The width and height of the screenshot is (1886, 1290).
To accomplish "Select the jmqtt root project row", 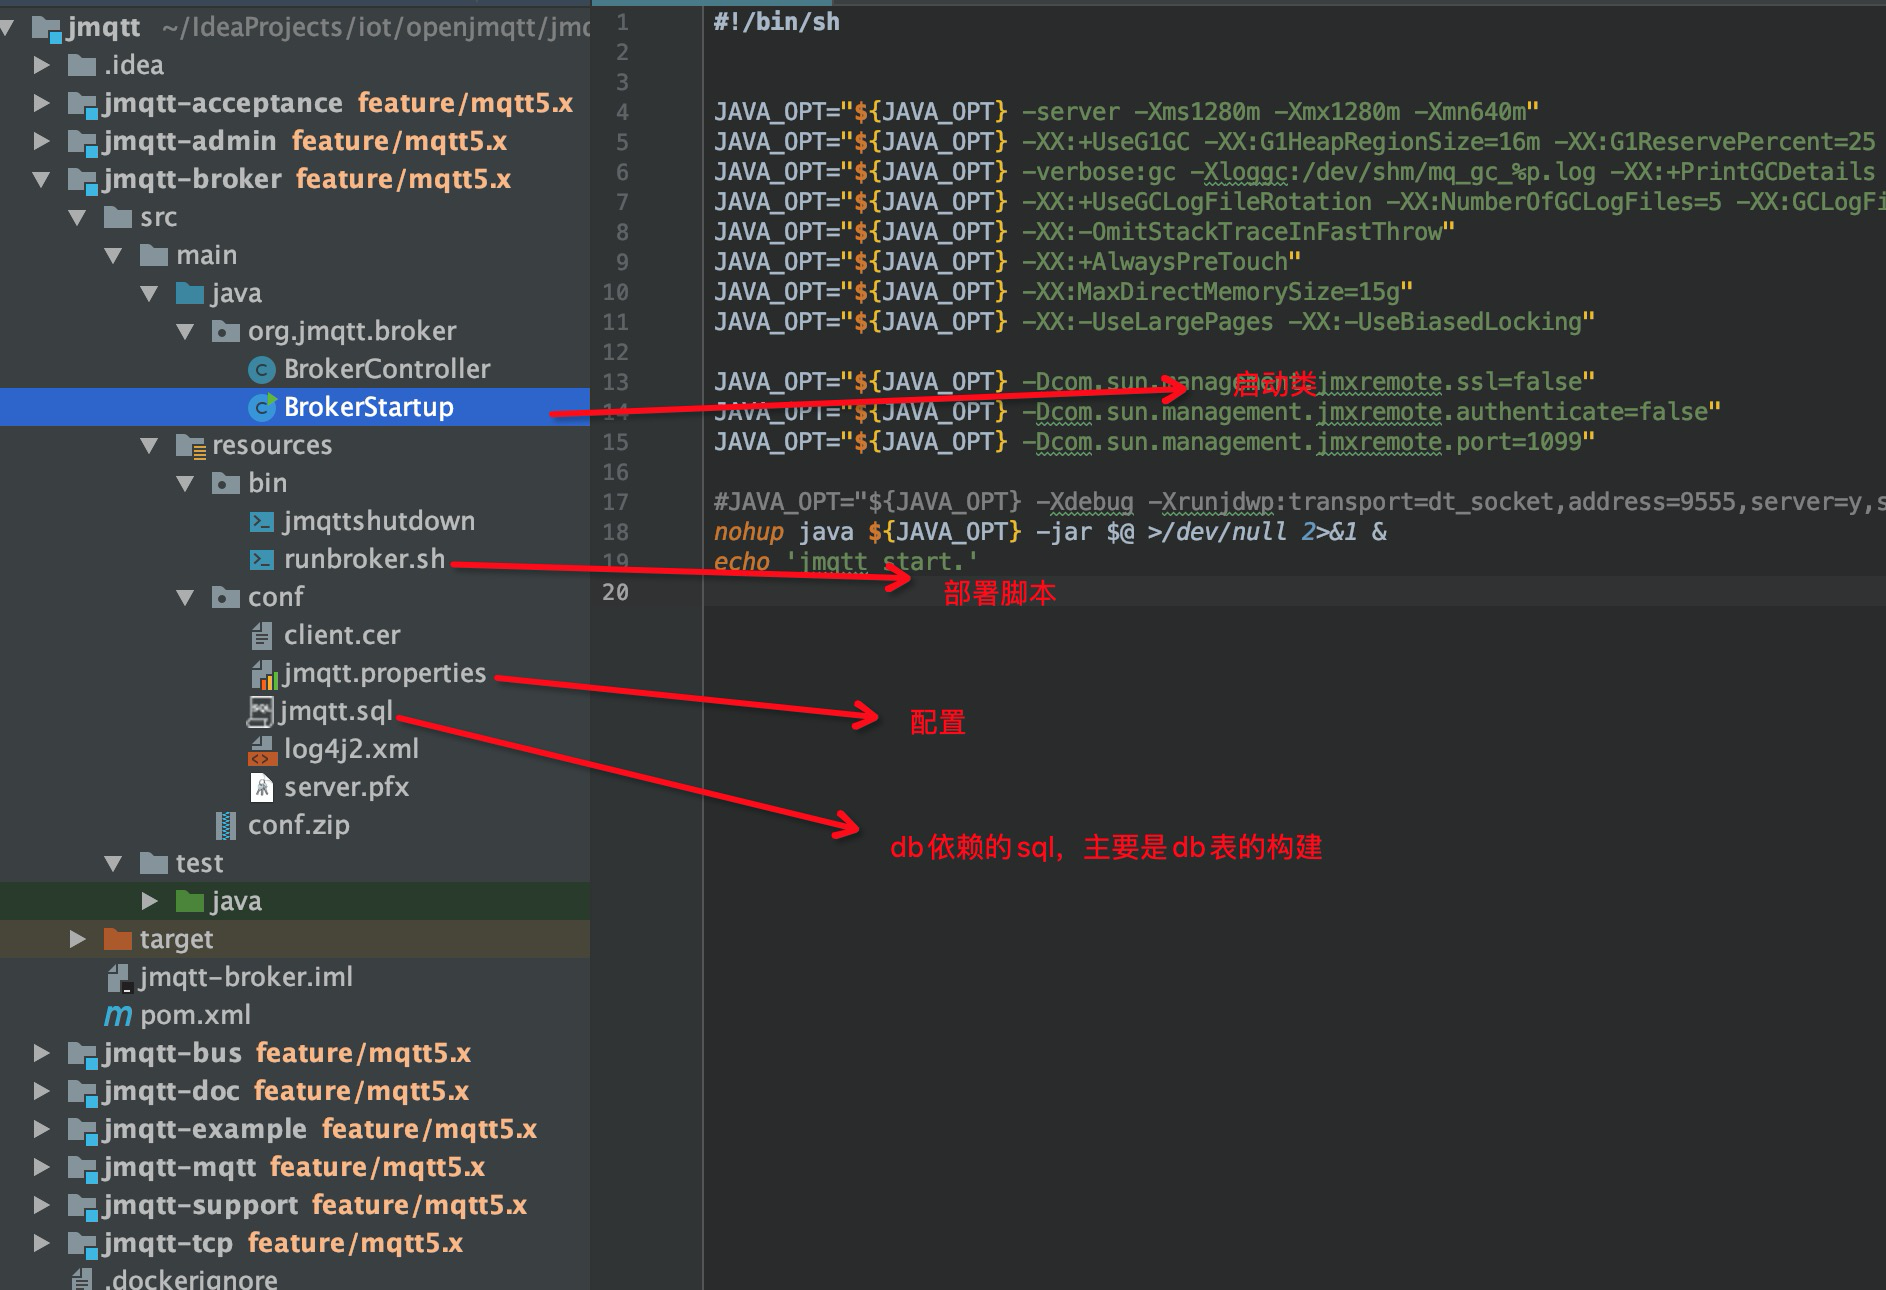I will point(295,28).
